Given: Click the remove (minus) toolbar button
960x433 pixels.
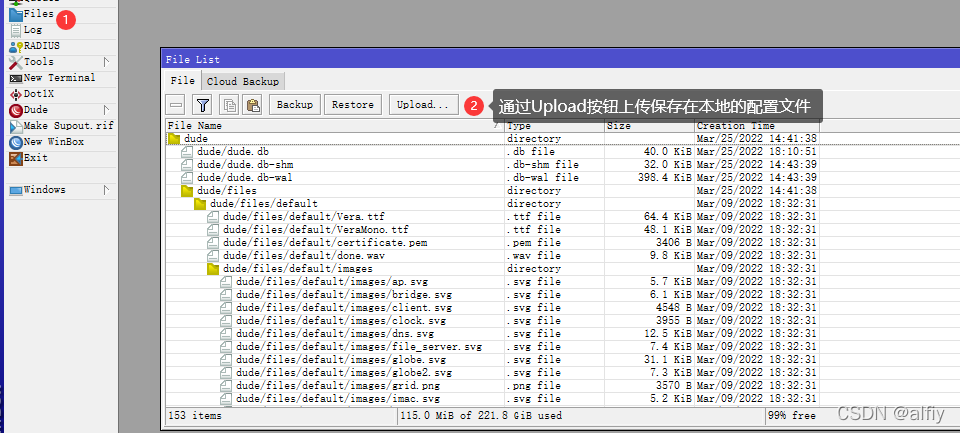Looking at the screenshot, I should point(176,105).
